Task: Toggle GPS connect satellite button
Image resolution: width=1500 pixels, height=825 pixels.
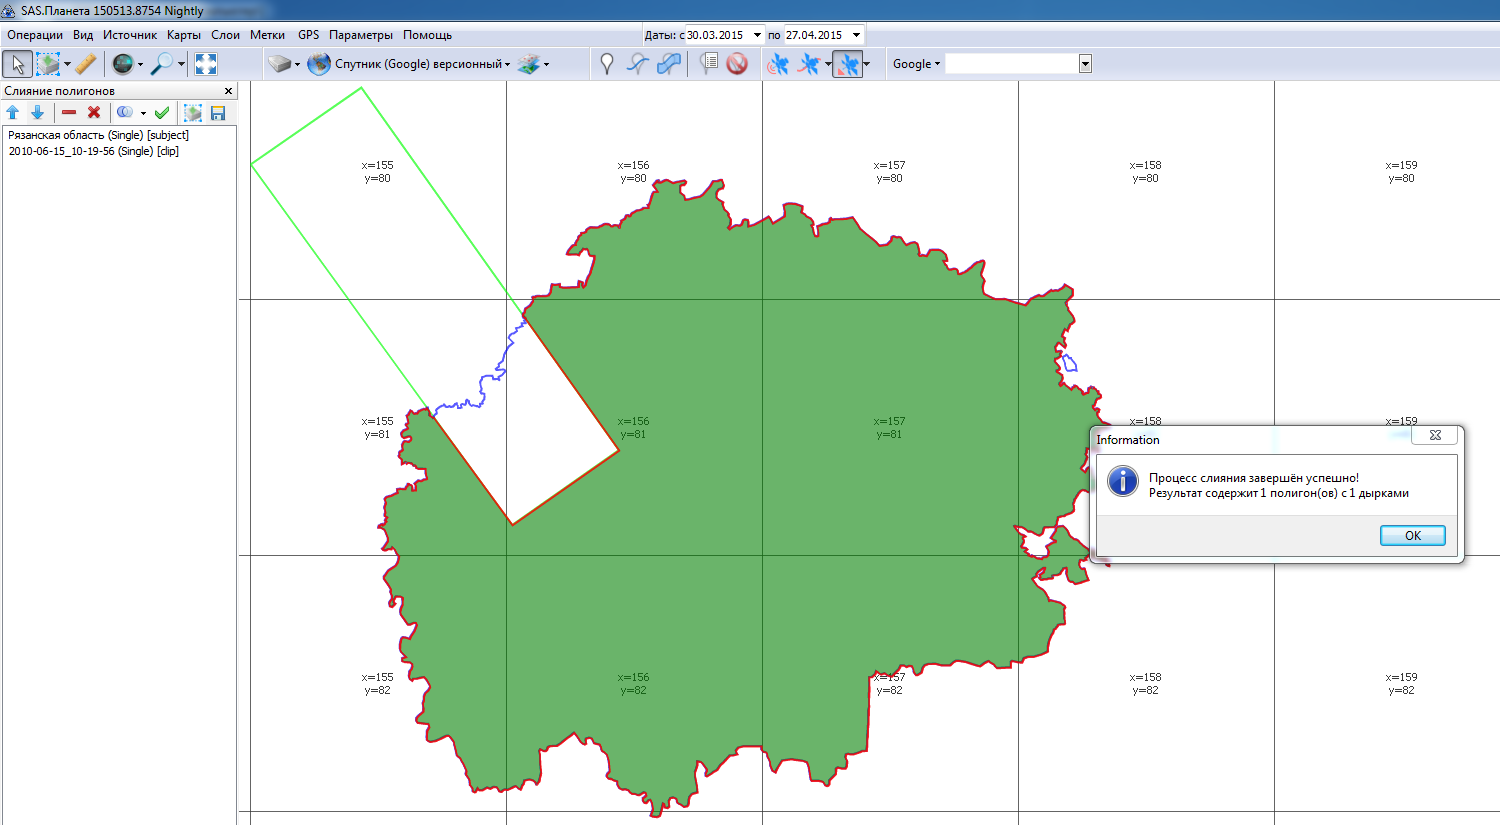Action: (x=777, y=64)
